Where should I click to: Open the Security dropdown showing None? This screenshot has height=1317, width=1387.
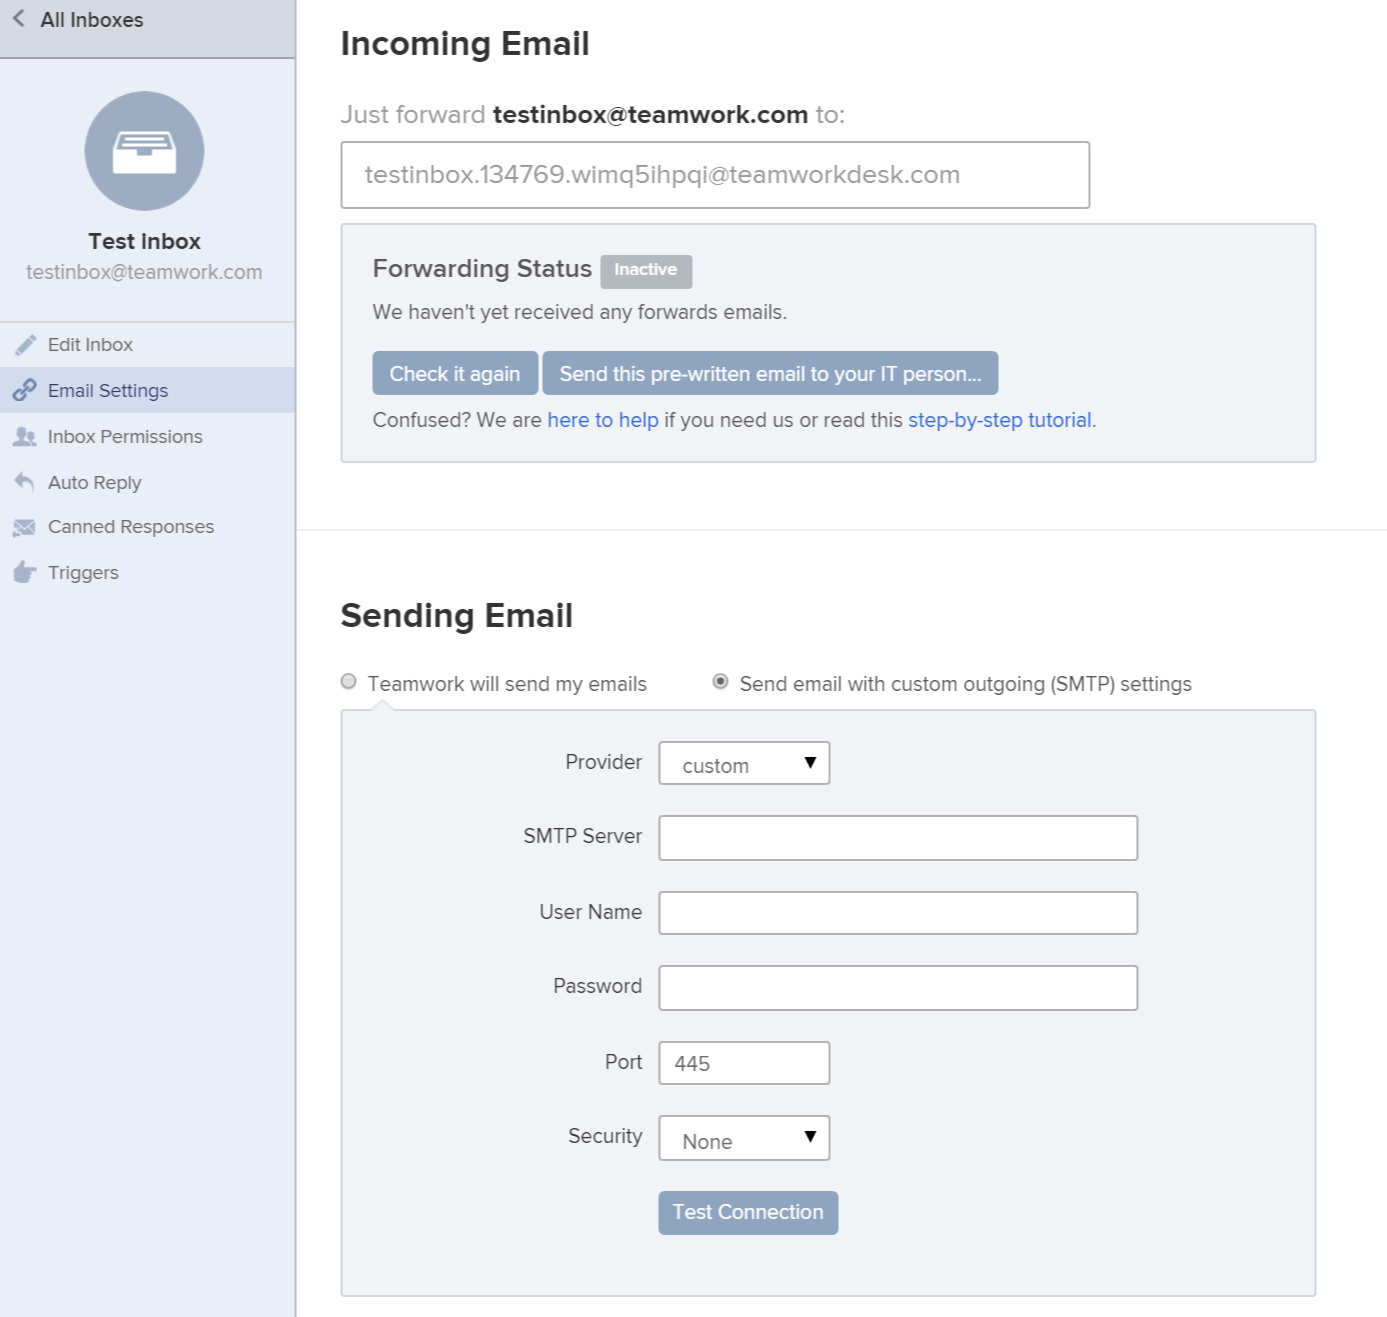tap(744, 1139)
